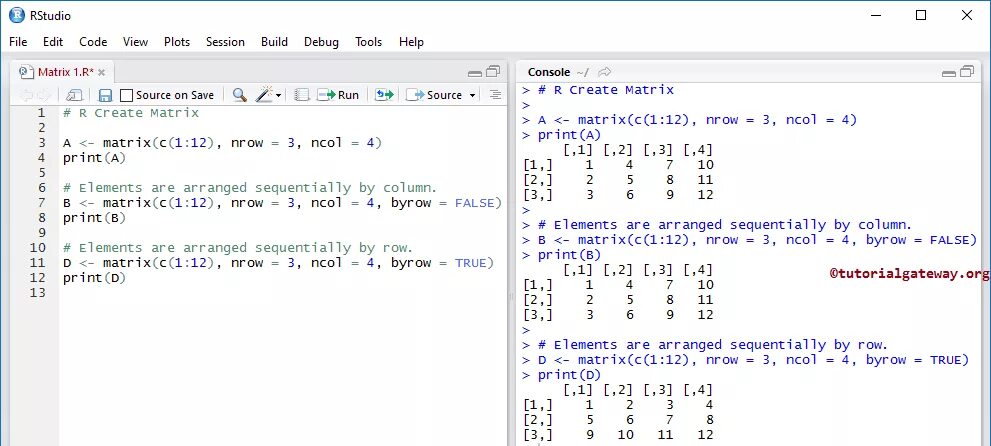Toggle the Source on Save checkbox
Image resolution: width=991 pixels, height=446 pixels.
126,95
